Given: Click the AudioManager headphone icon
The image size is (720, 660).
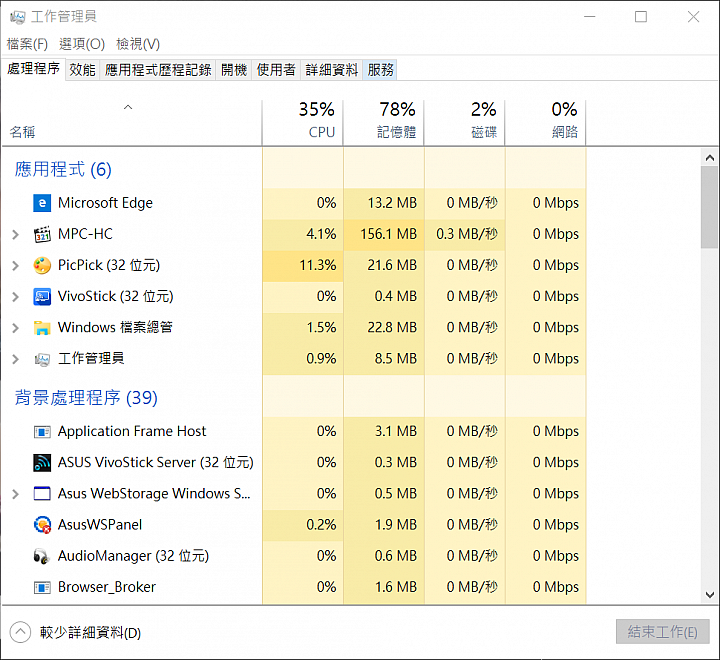Looking at the screenshot, I should pos(42,557).
